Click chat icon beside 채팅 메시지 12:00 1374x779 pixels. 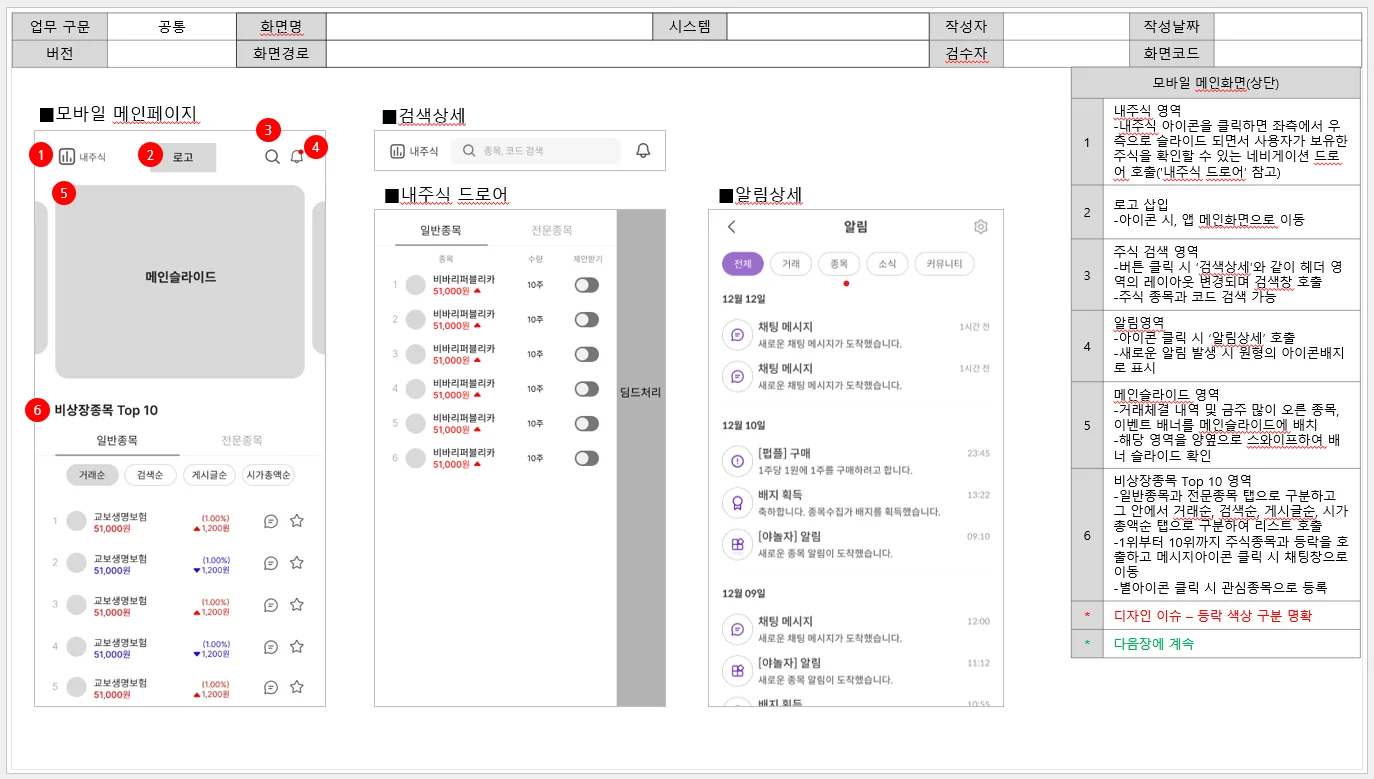point(737,629)
